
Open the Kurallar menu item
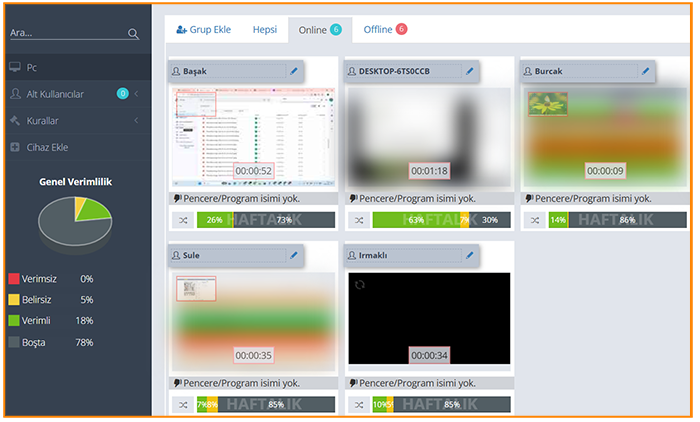tap(79, 121)
